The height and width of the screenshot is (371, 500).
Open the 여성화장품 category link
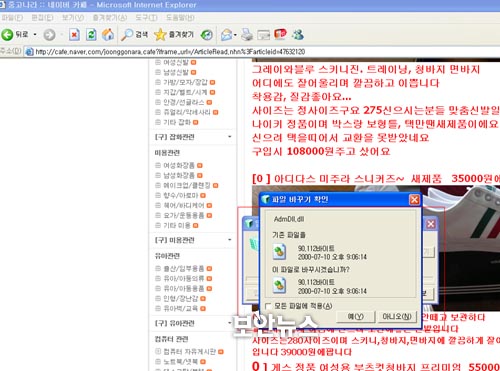179,165
